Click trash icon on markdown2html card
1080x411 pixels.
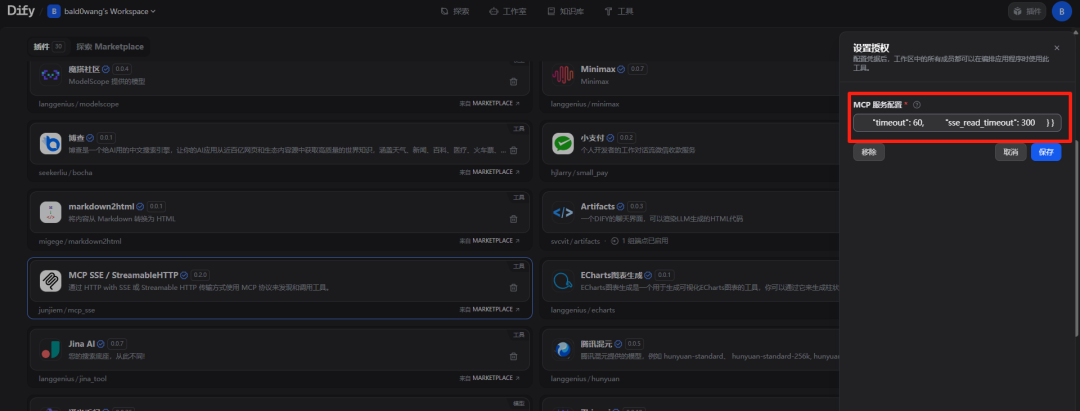tap(514, 219)
